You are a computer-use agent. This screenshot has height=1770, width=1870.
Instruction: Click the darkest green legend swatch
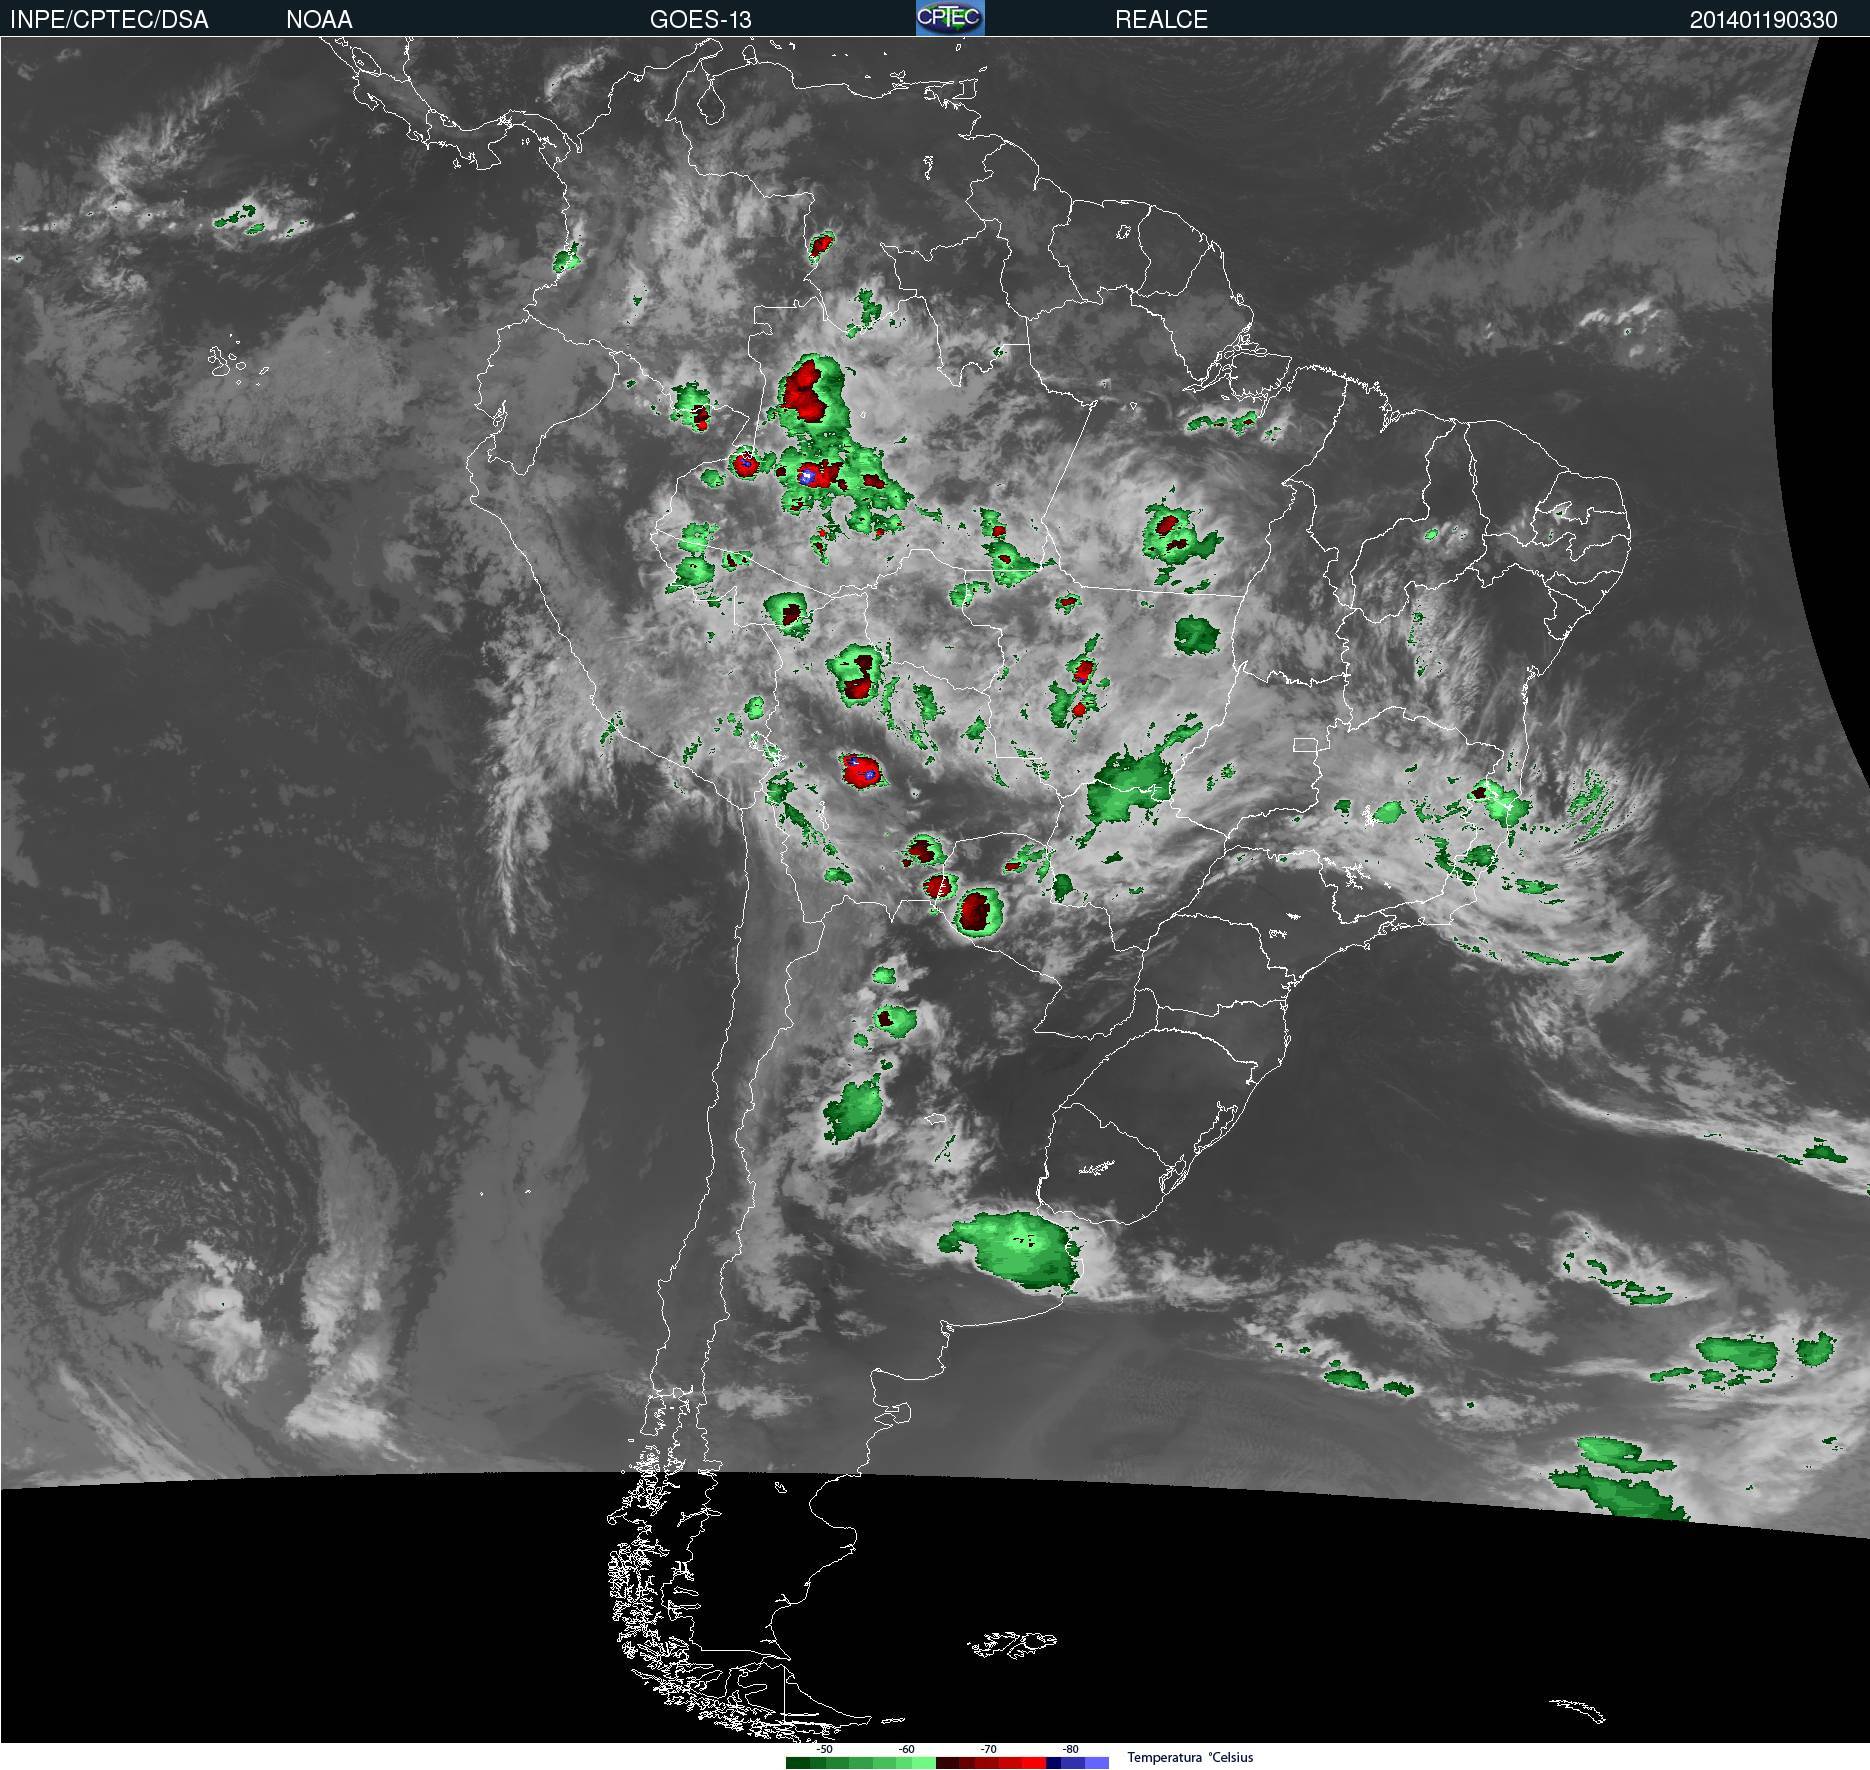point(798,1763)
